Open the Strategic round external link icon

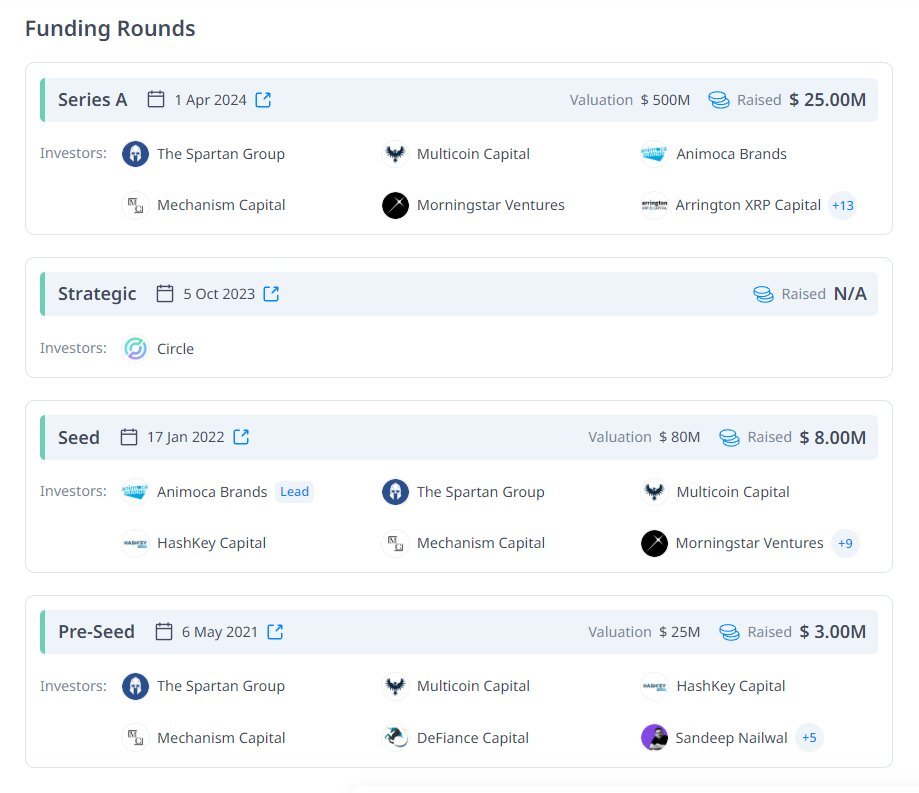(271, 294)
